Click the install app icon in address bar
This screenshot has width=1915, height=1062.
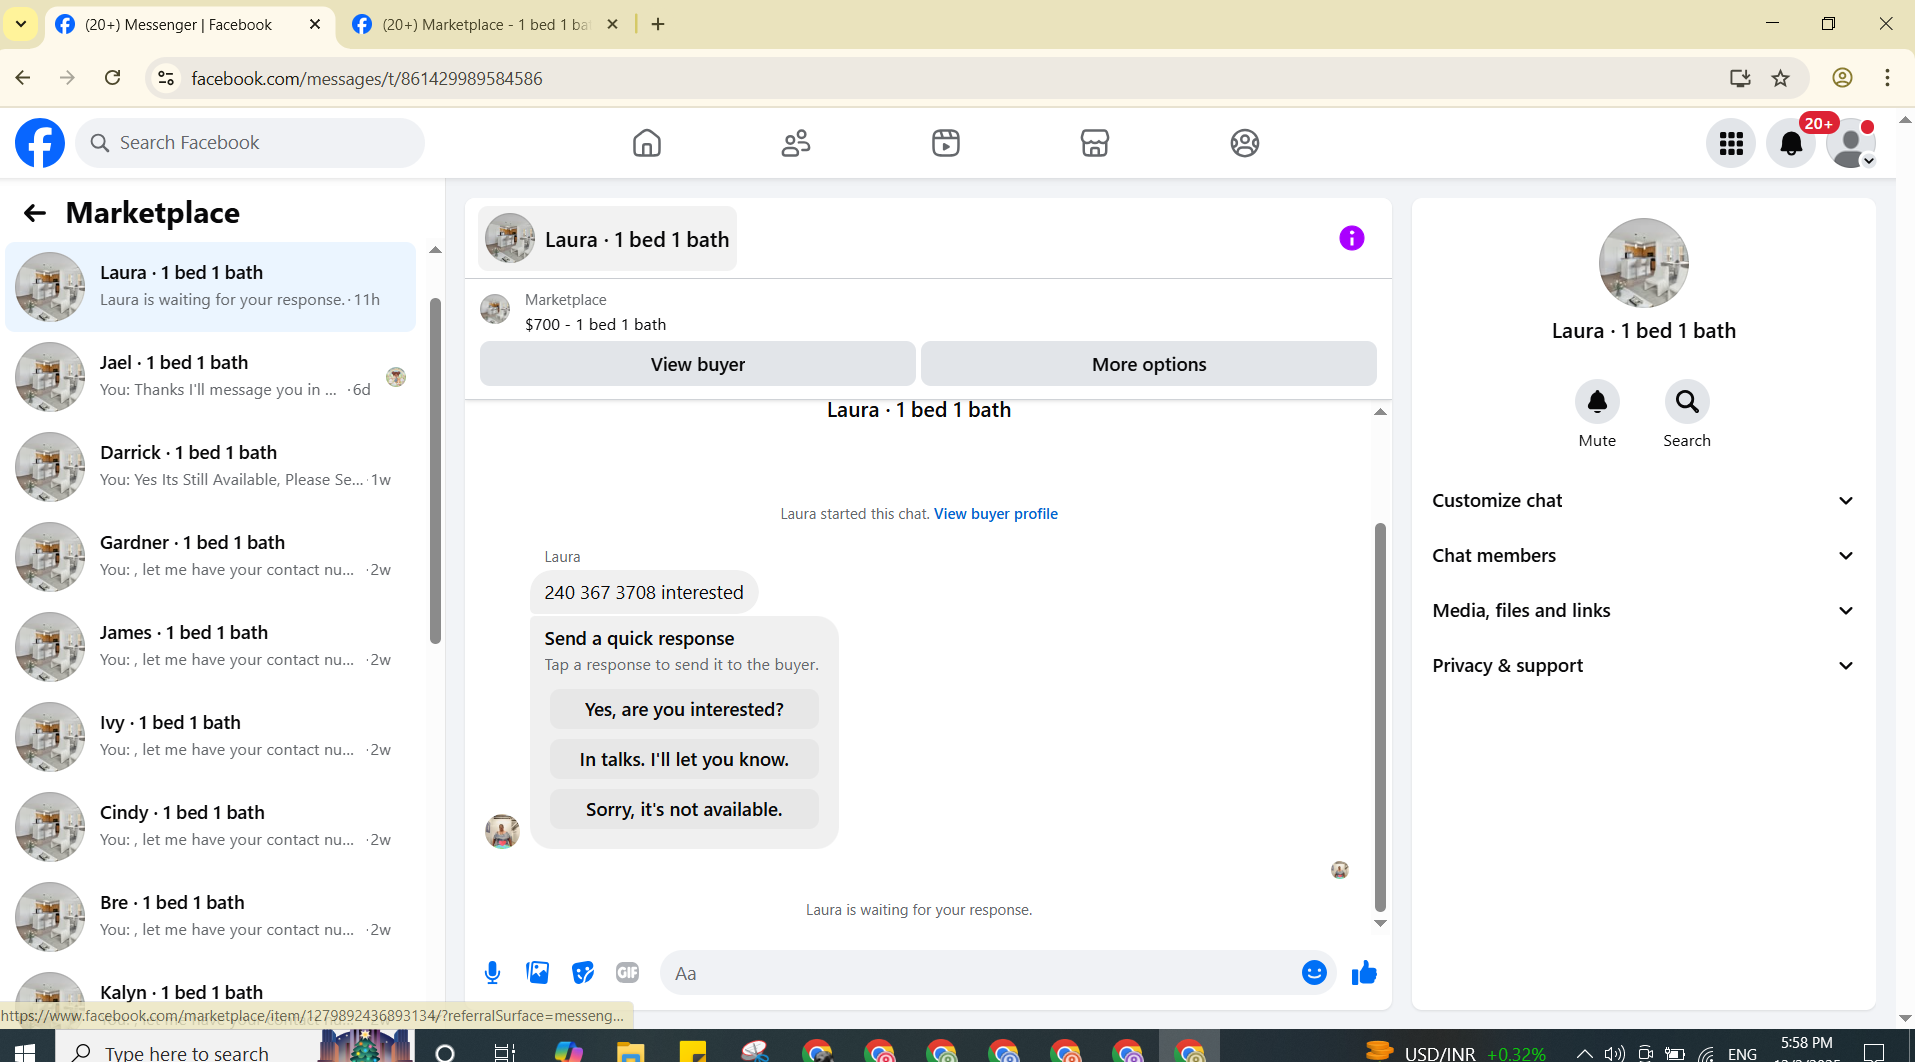point(1740,78)
